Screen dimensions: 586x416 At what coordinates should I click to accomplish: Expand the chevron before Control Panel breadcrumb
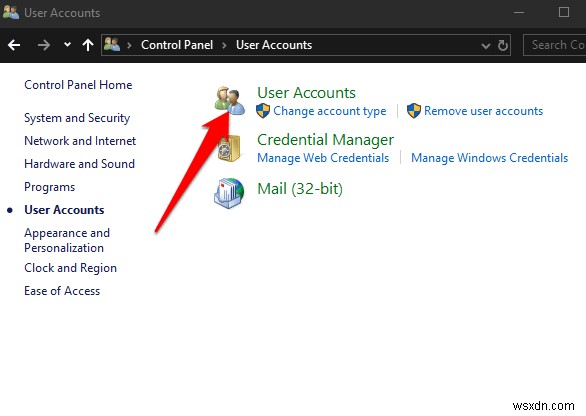129,45
